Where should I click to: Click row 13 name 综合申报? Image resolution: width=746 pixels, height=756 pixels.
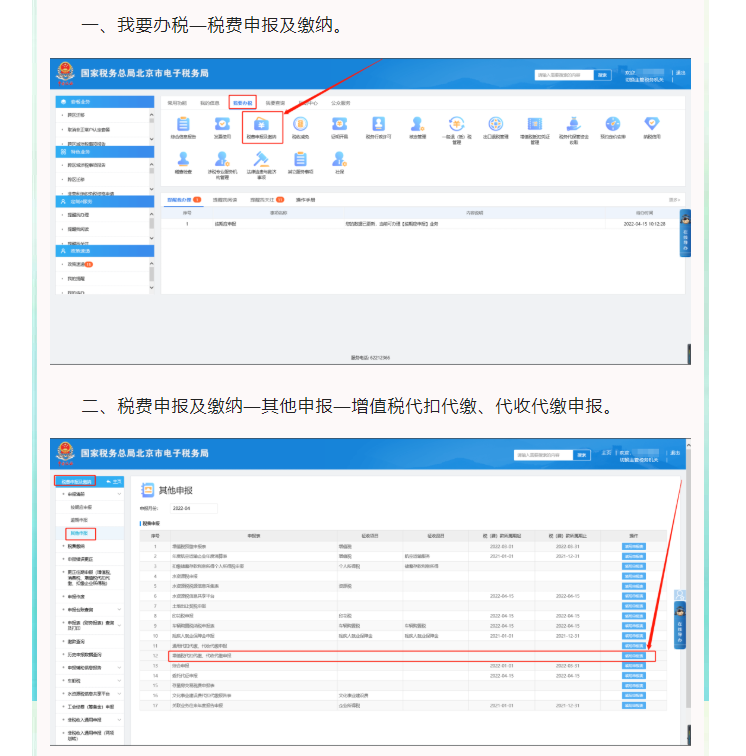pos(181,666)
